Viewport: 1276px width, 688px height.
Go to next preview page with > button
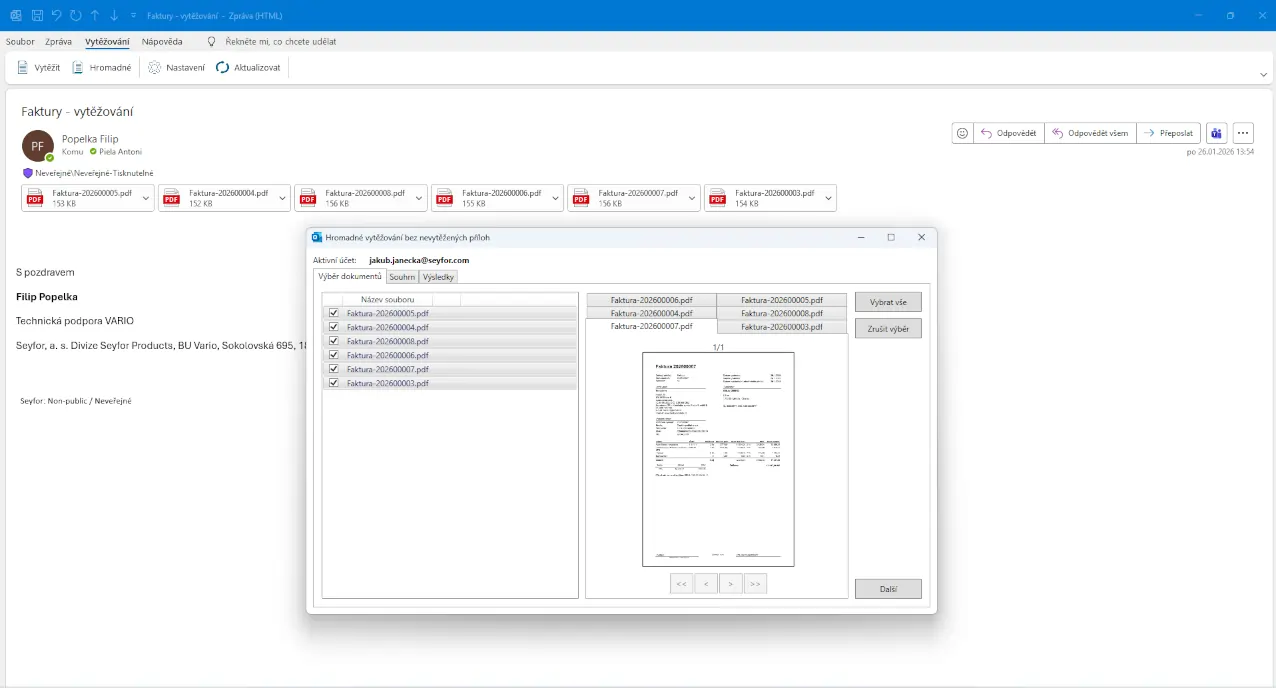(731, 584)
